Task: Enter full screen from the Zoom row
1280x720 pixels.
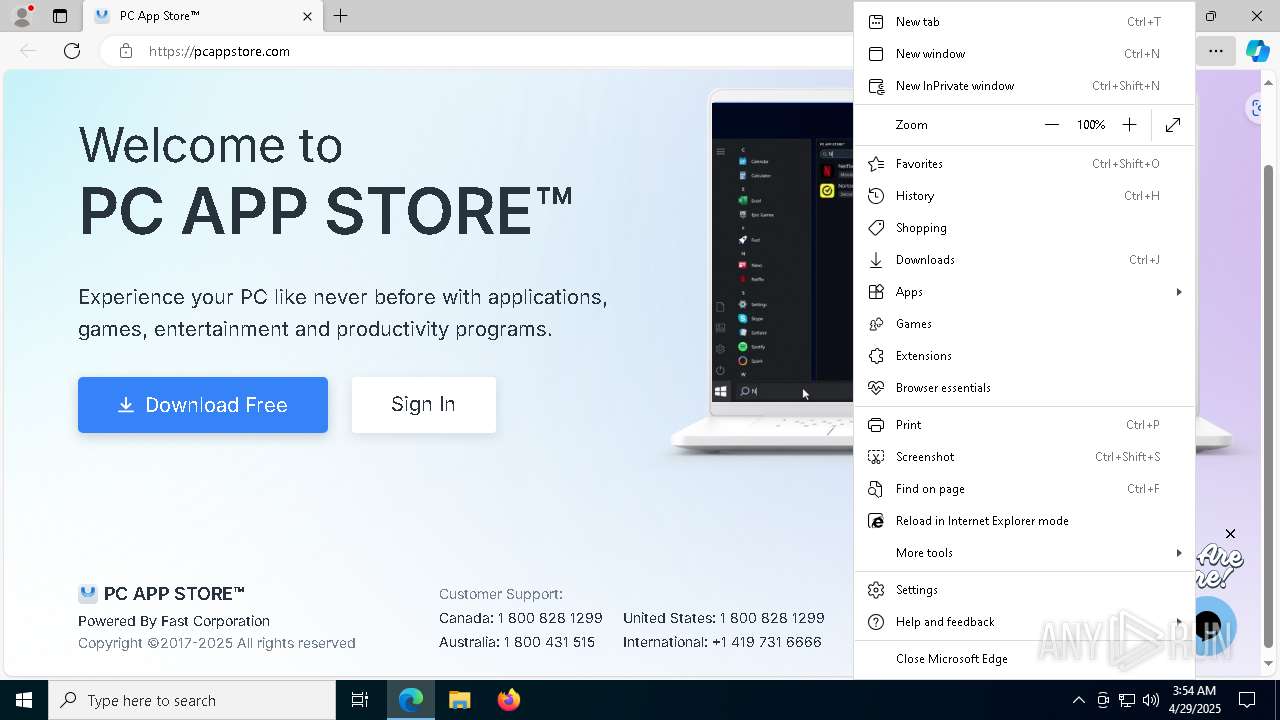Action: tap(1173, 125)
